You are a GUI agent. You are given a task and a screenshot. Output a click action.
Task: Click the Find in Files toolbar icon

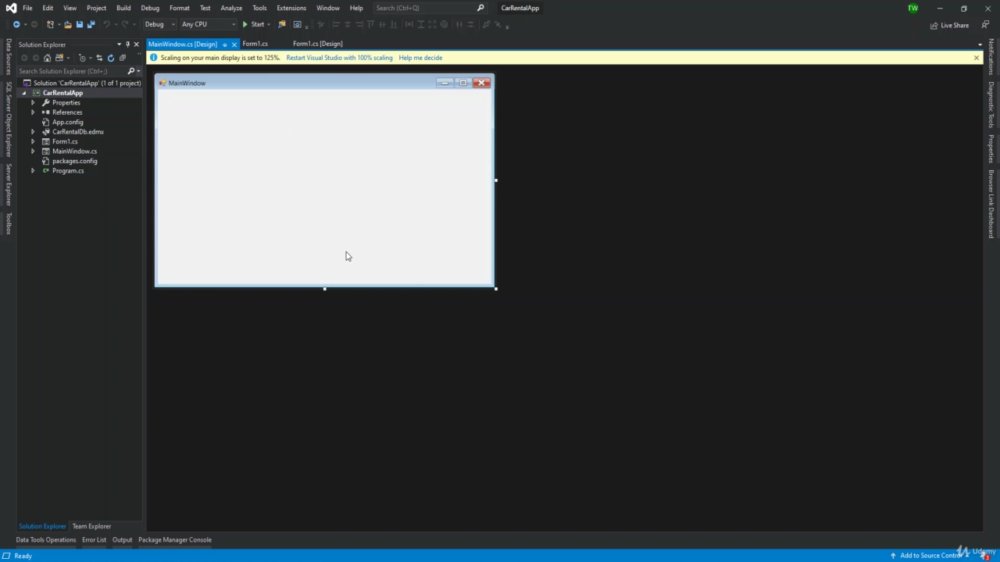[x=281, y=24]
